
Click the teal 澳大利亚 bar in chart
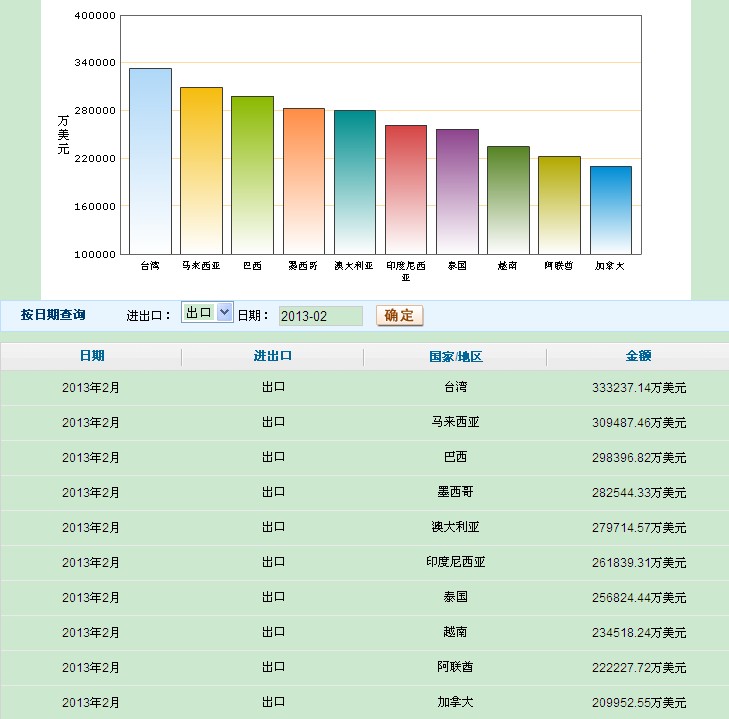tap(355, 182)
